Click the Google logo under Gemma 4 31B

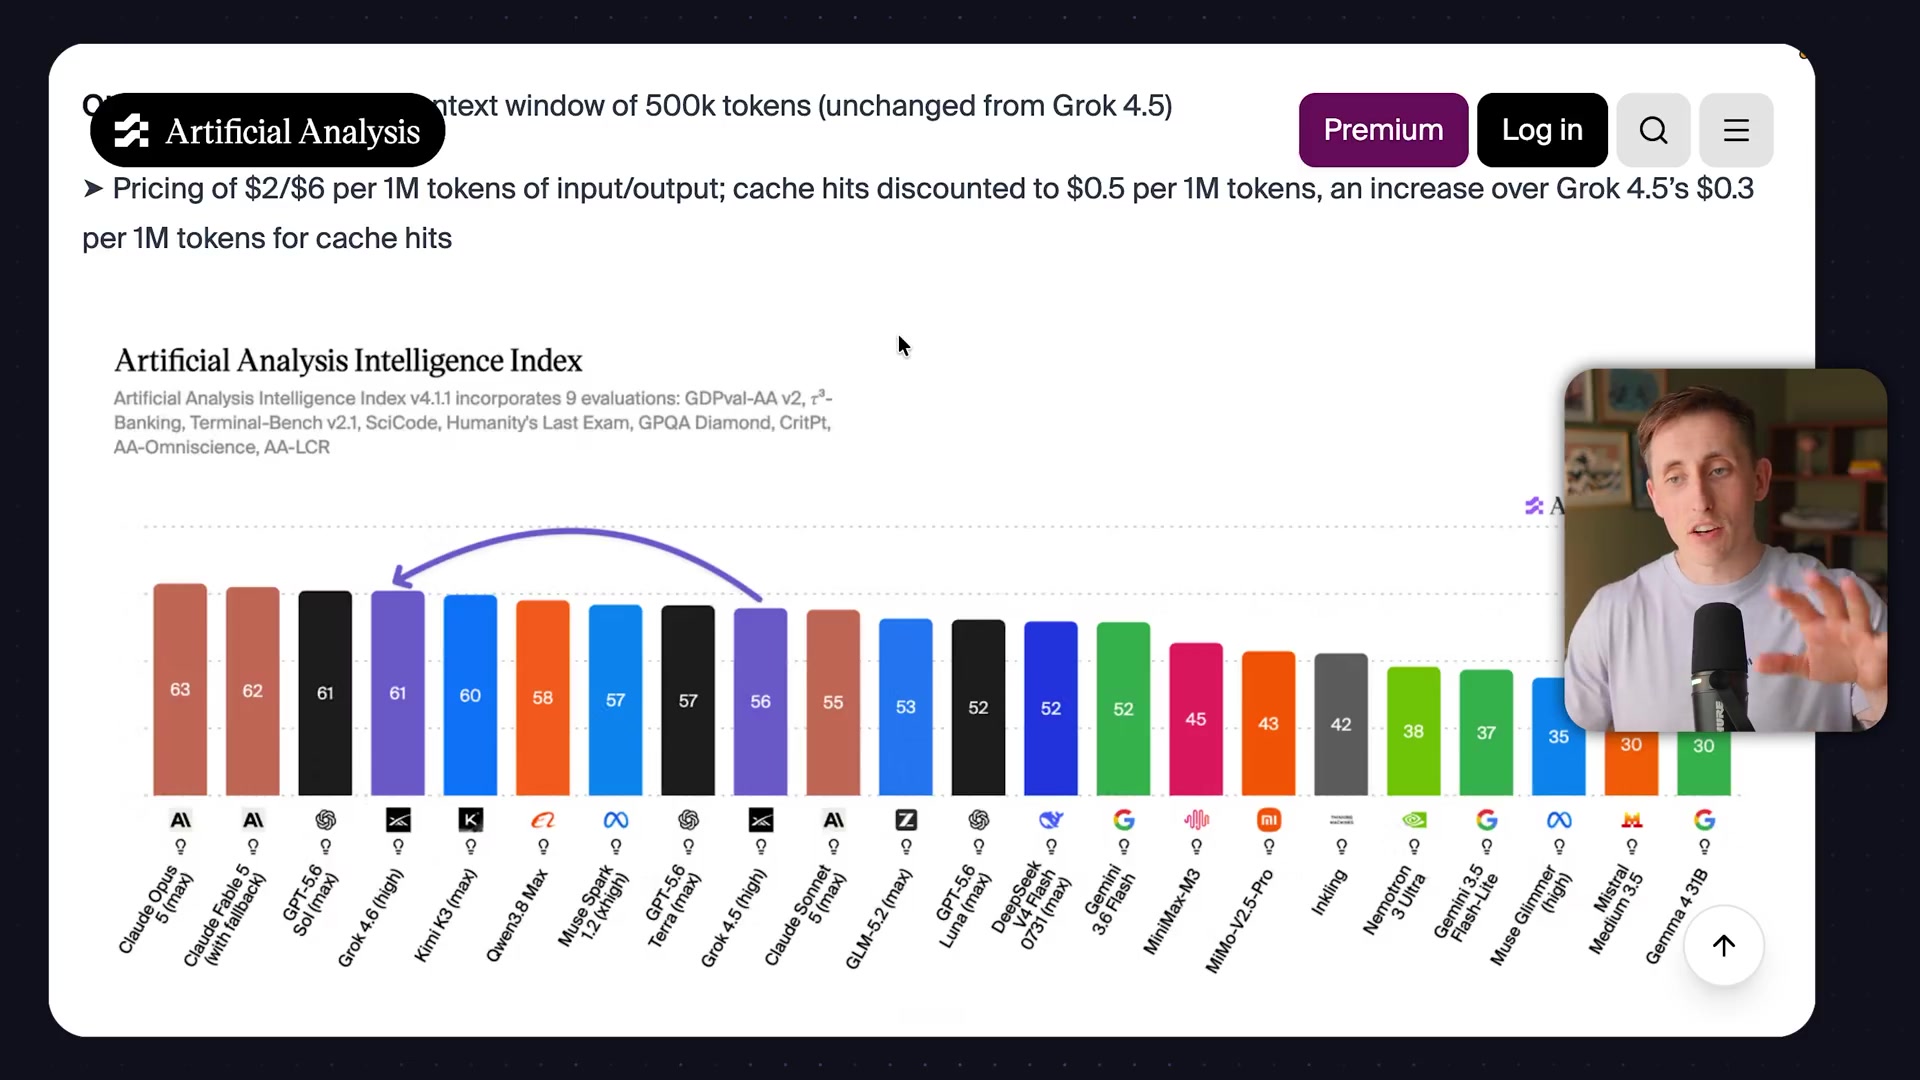point(1704,820)
